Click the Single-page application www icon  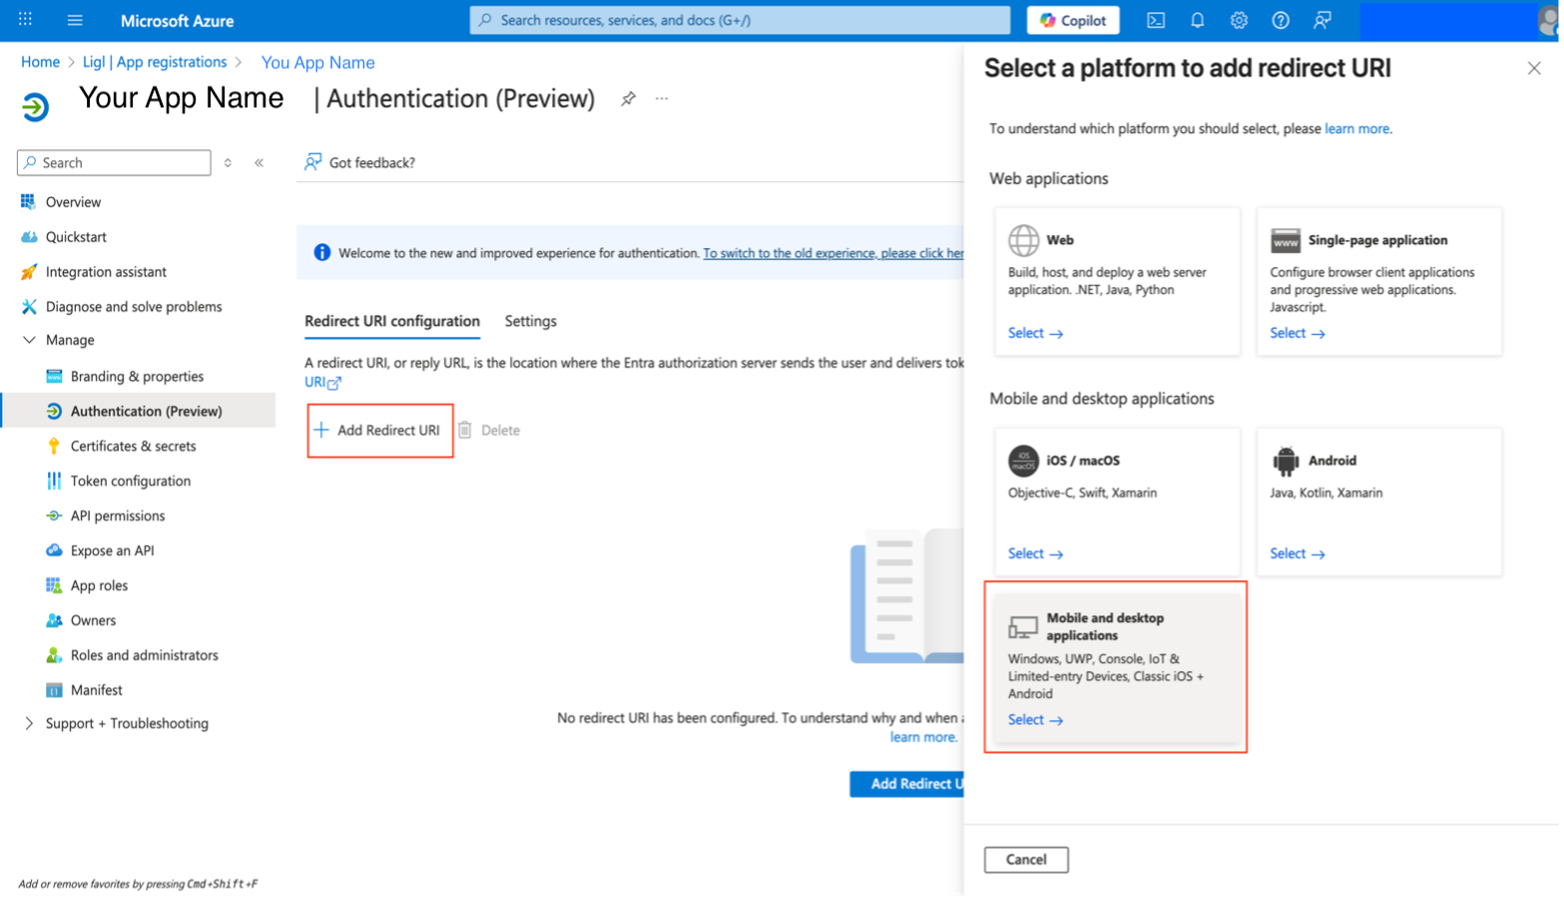pos(1285,240)
